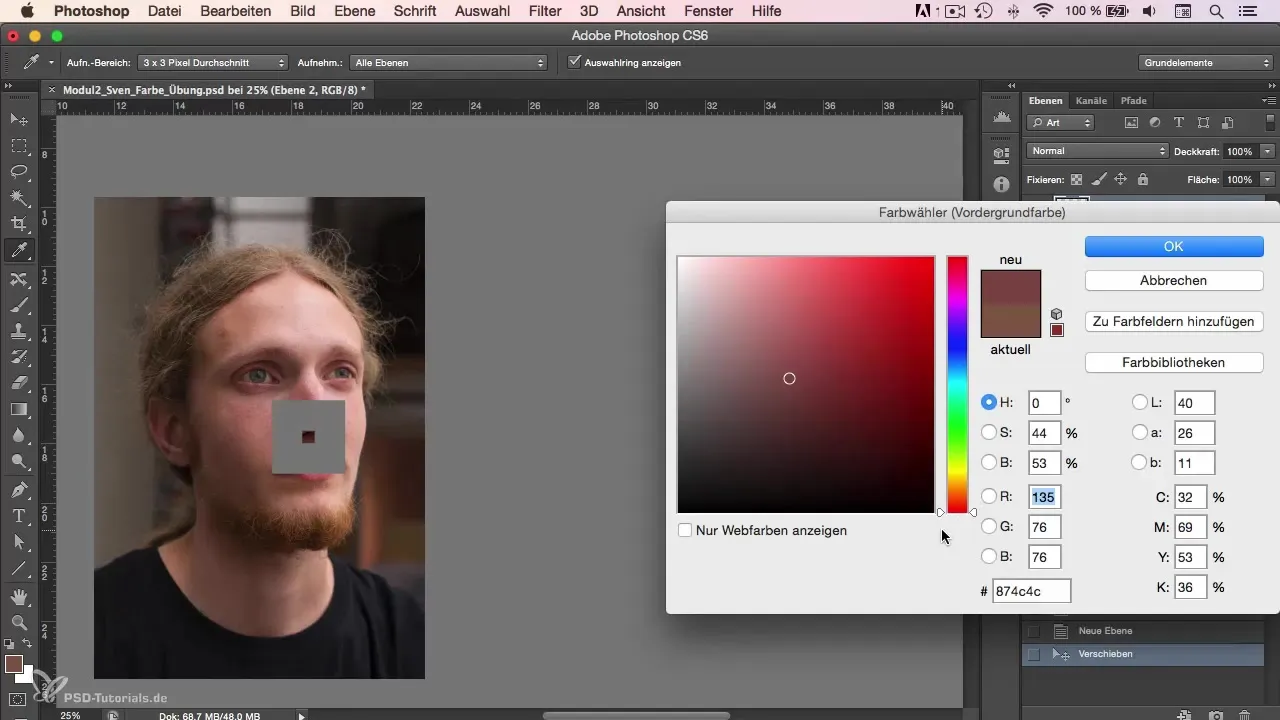Open the Art layer filter dropdown
The image size is (1280, 720).
pyautogui.click(x=1060, y=123)
